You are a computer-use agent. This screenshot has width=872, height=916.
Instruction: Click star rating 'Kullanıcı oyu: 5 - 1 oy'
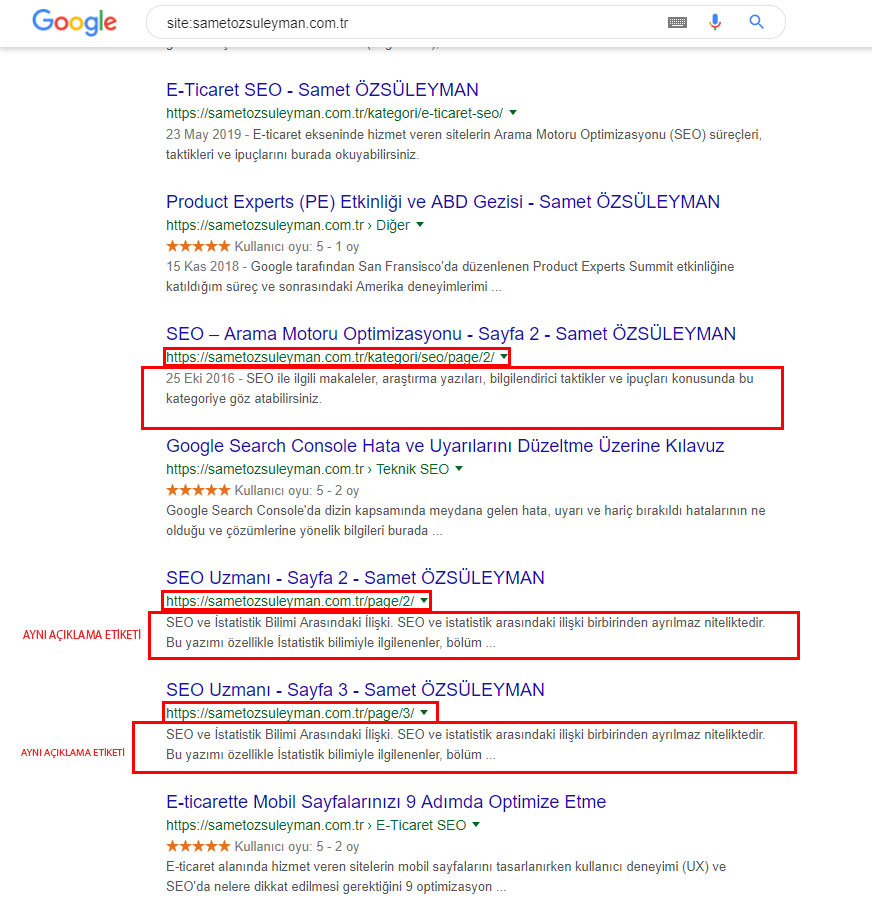pyautogui.click(x=263, y=246)
